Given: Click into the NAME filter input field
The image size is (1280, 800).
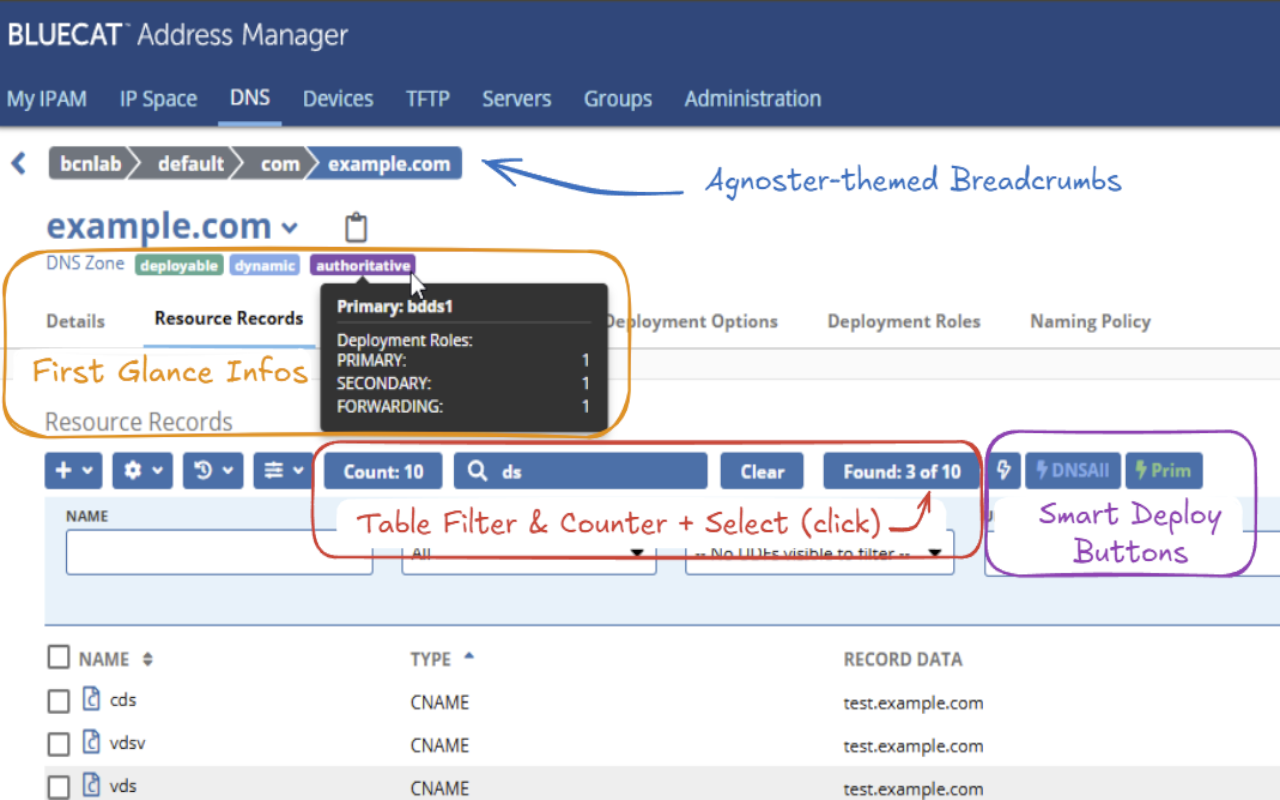Looking at the screenshot, I should point(219,553).
